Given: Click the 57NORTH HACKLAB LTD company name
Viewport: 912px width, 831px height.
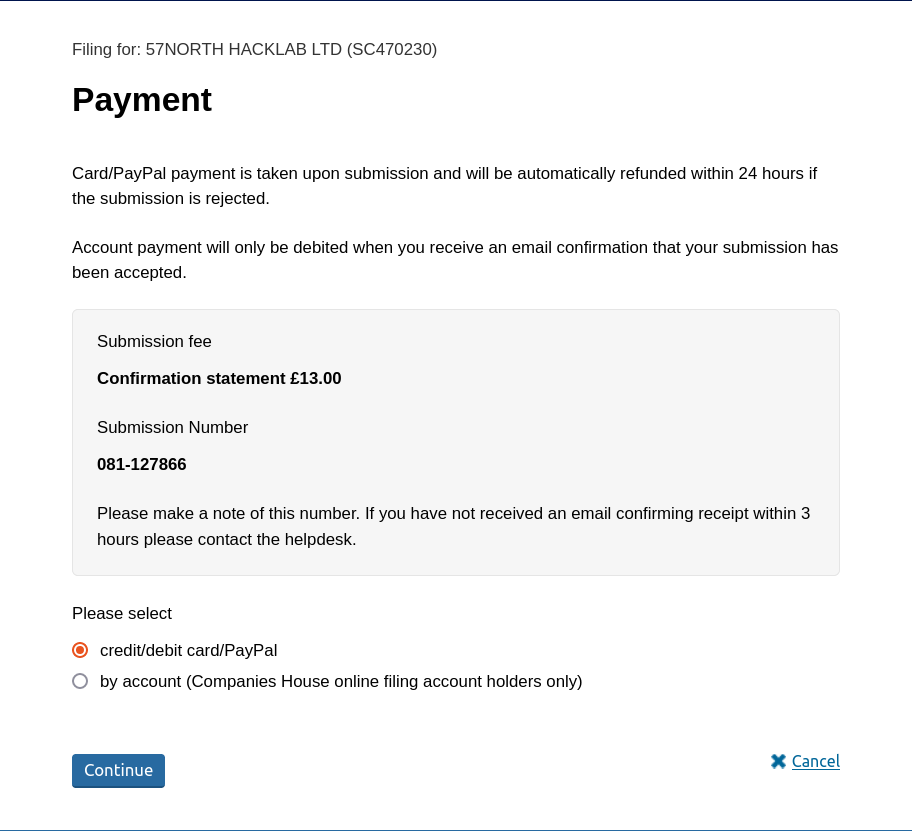Looking at the screenshot, I should (244, 49).
